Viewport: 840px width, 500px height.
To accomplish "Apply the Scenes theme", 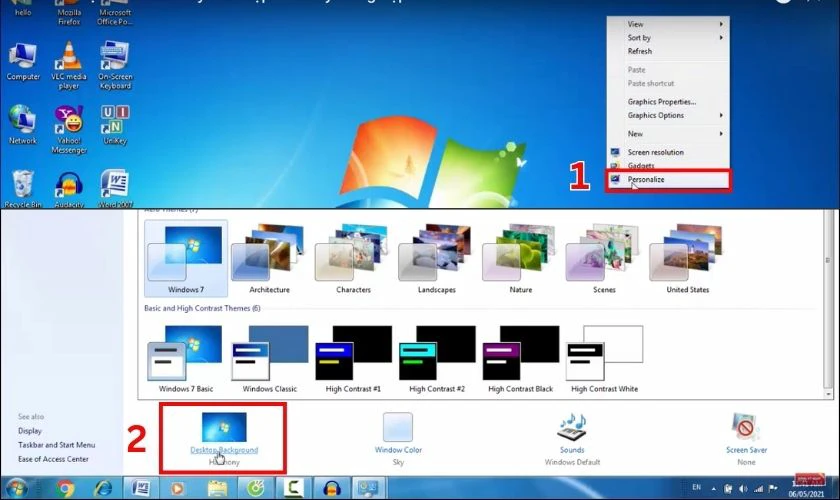I will pyautogui.click(x=604, y=258).
